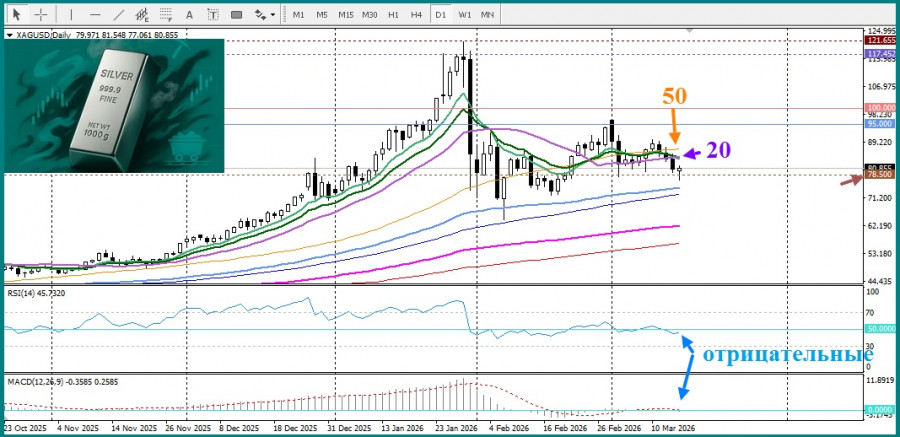Click the MACD(12,26,9) indicator label
The height and width of the screenshot is (437, 900).
[x=63, y=381]
